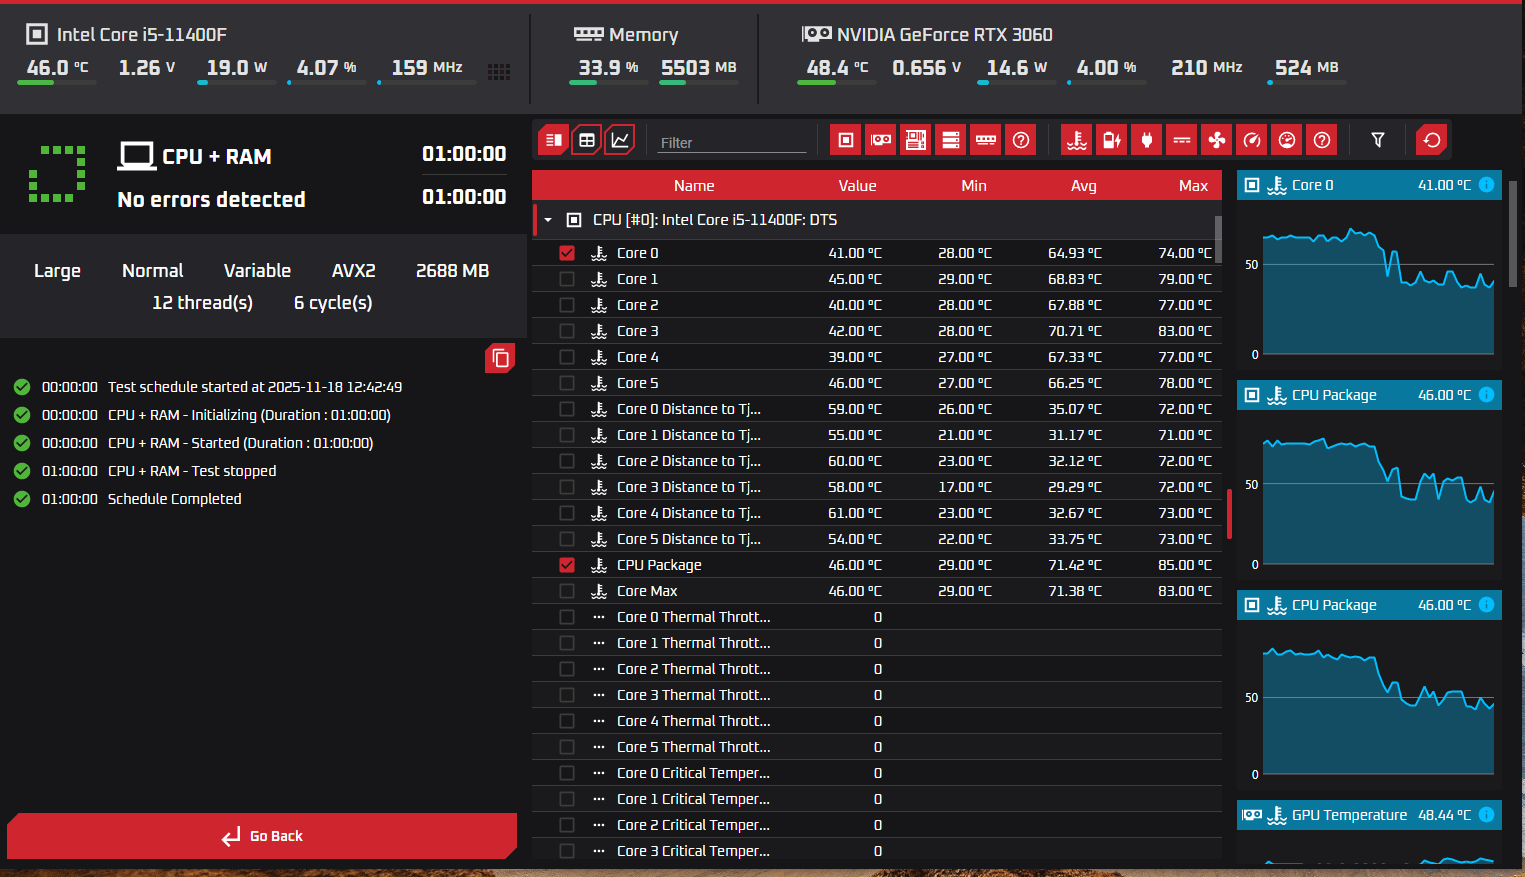Collapse the CPU [#0] Intel Core i5-11400F group
Viewport: 1525px width, 877px height.
[548, 220]
